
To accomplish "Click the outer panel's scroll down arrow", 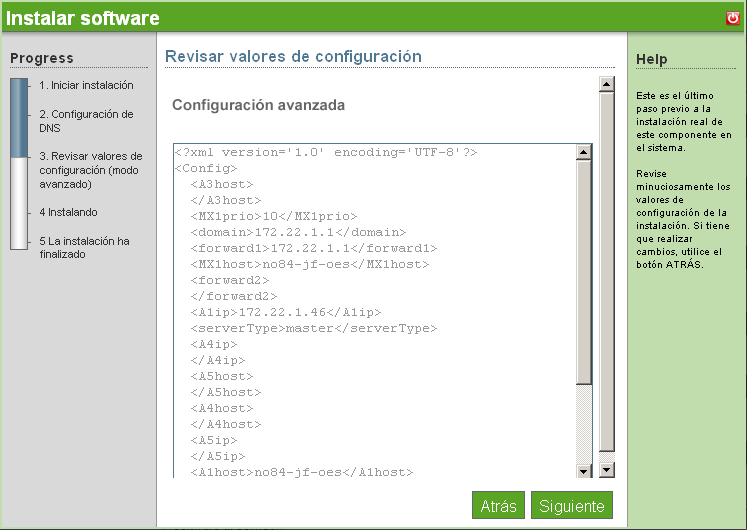I will (606, 470).
